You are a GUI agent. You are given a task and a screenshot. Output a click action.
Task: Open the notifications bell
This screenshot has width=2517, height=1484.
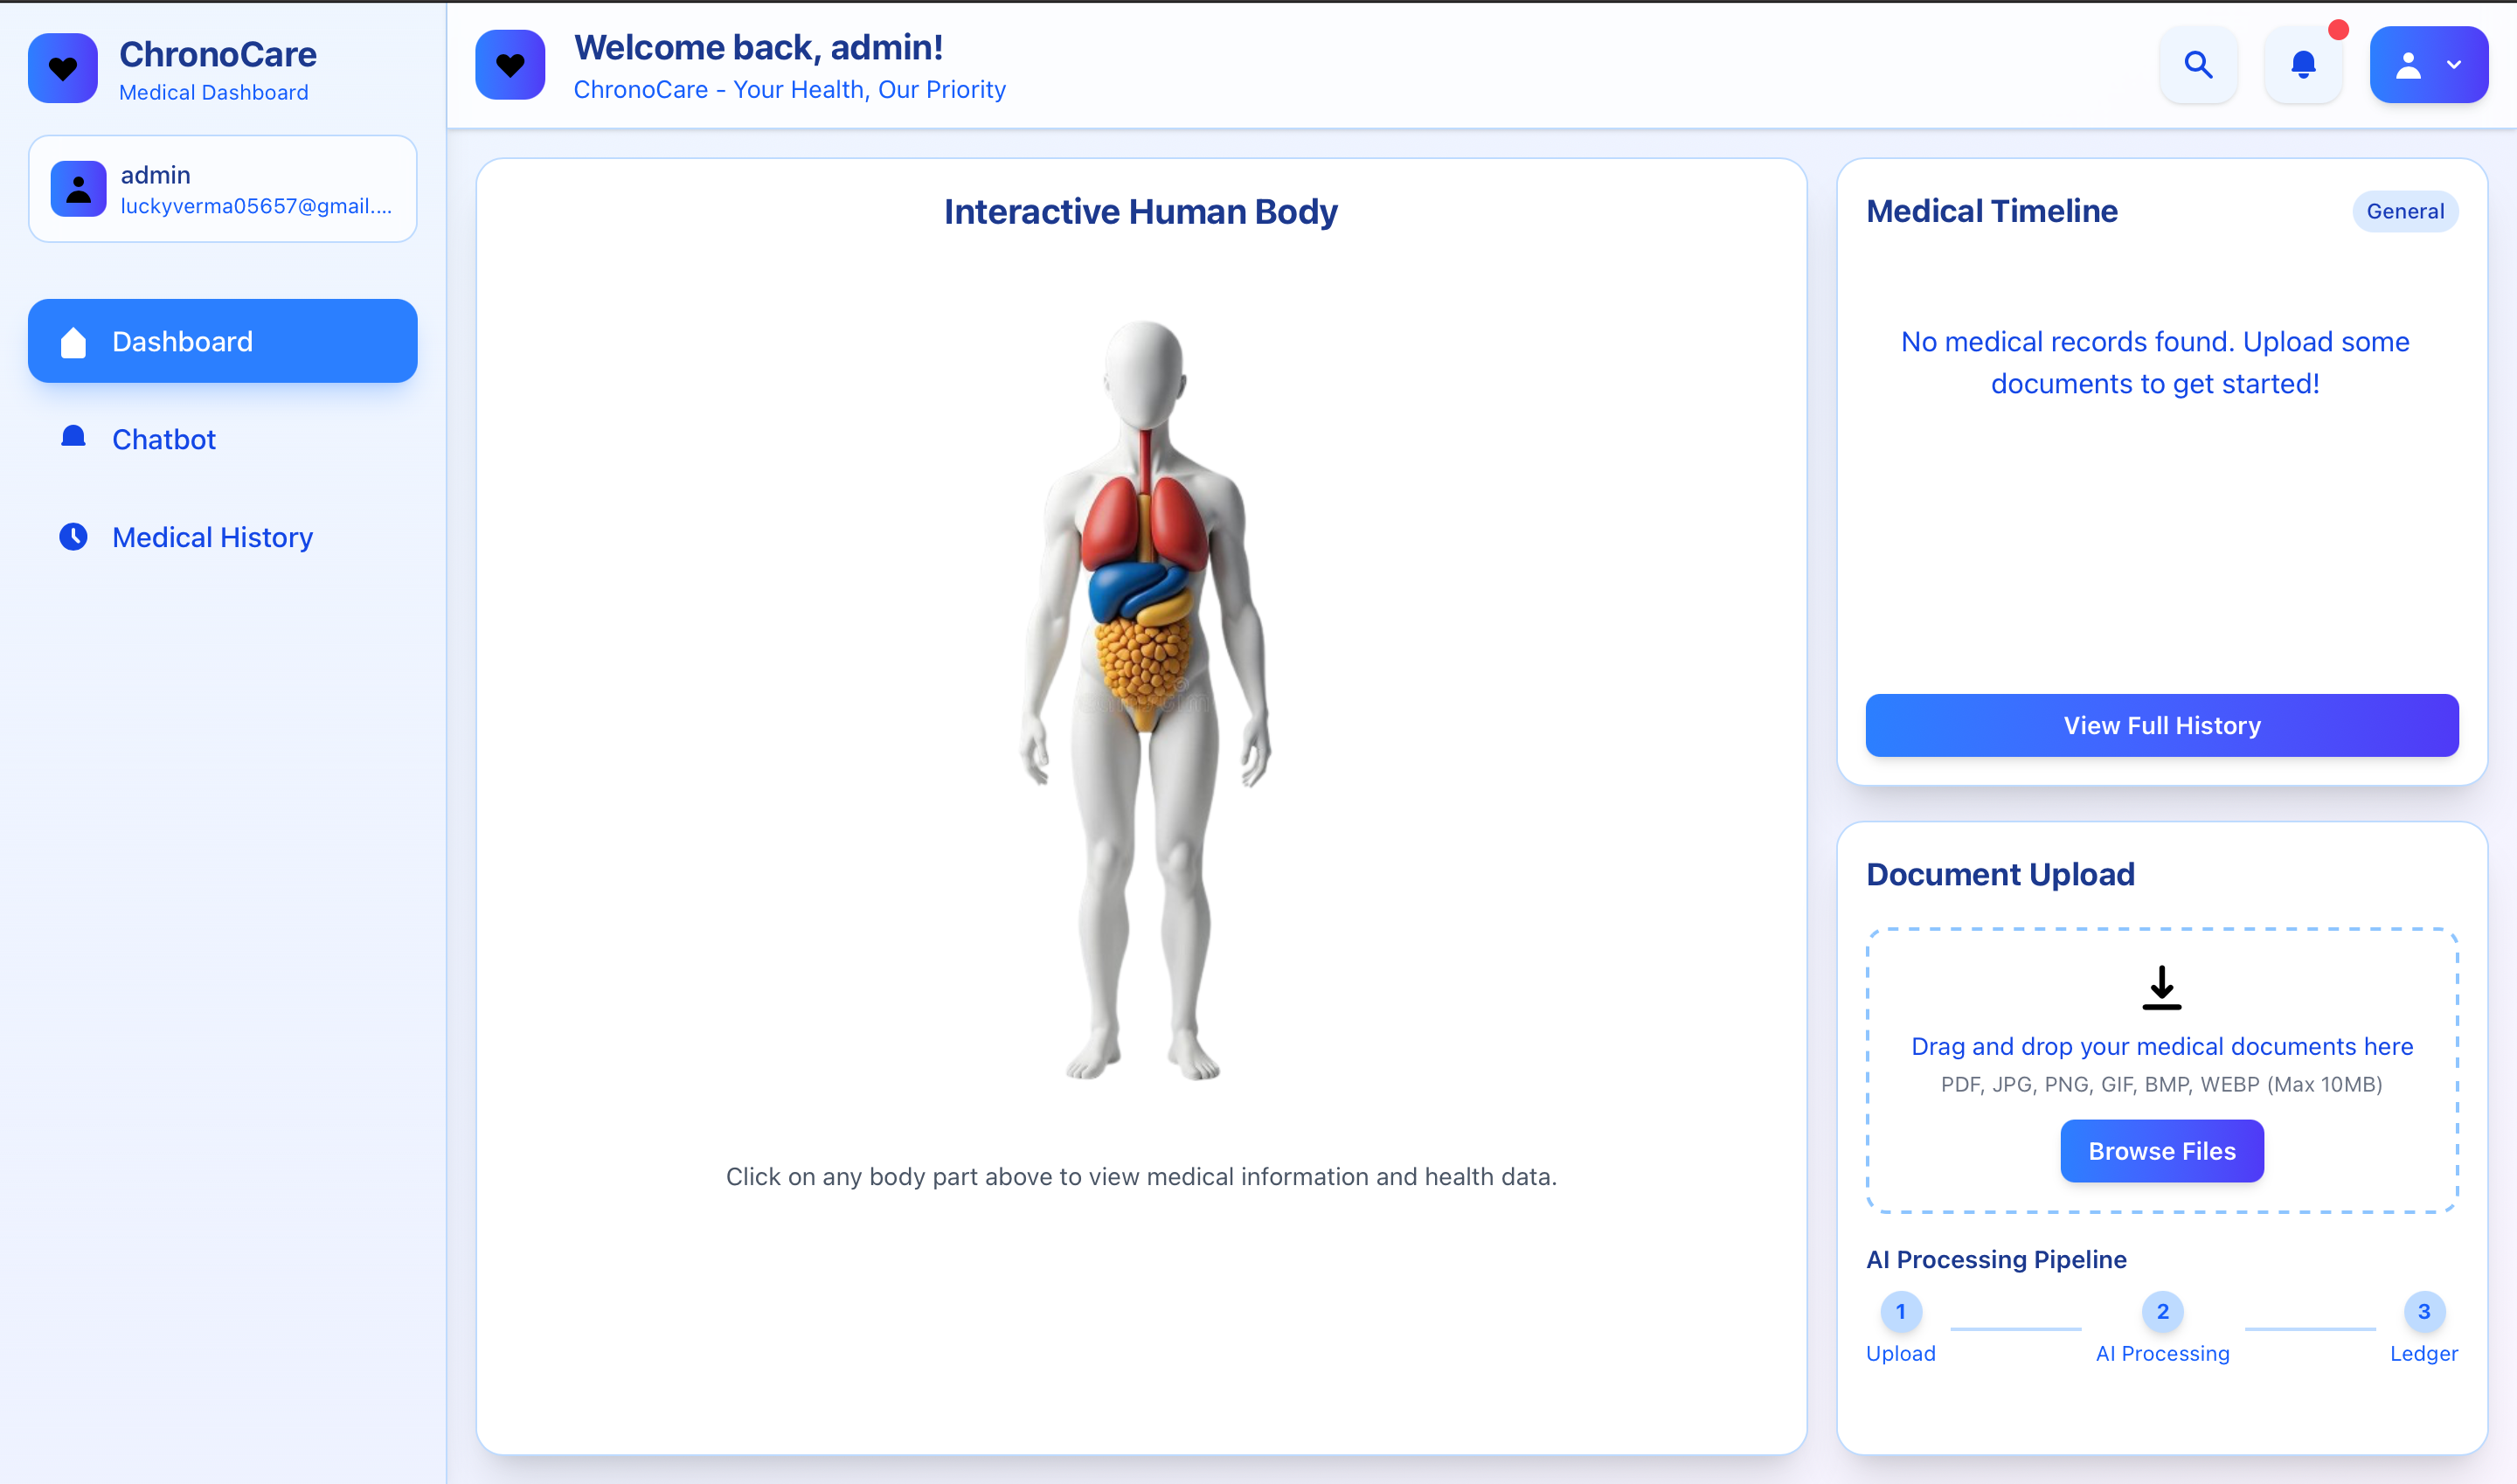[2303, 65]
